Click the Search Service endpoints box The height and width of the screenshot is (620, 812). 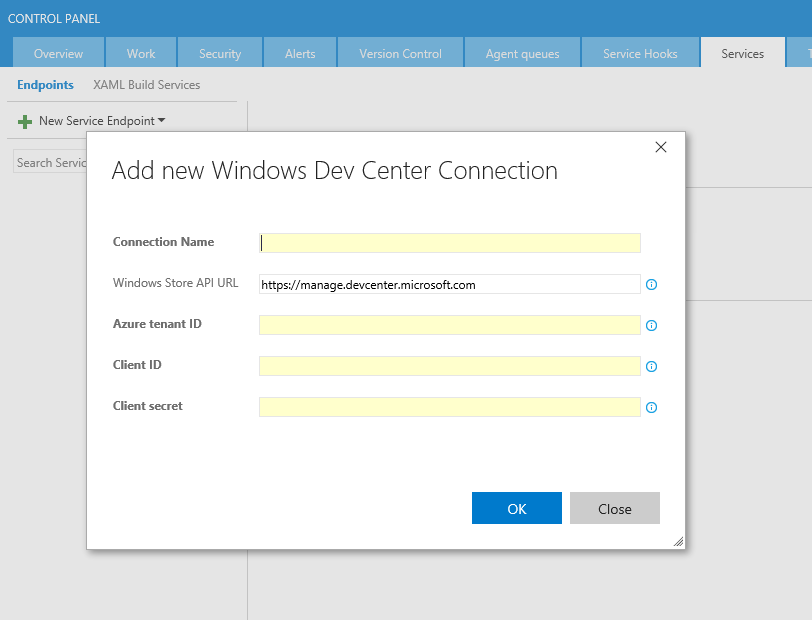[50, 162]
